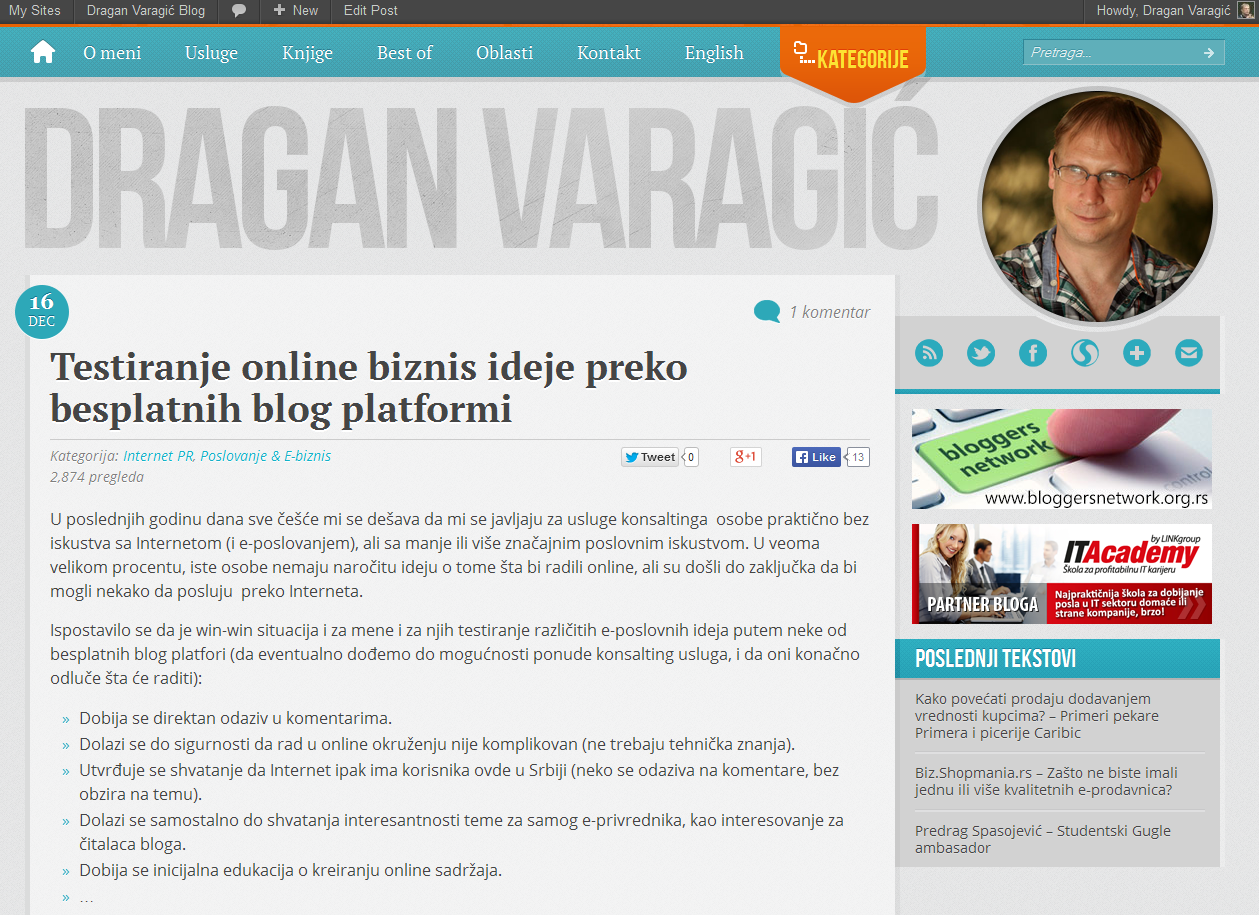Click the Tweet count bubble showing 0

[x=691, y=457]
